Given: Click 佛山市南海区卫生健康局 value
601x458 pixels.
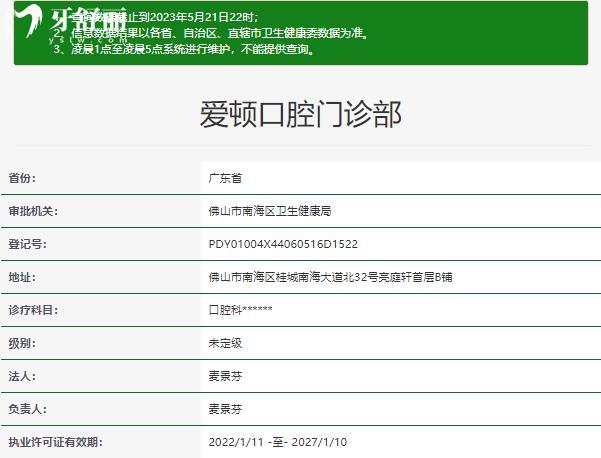Looking at the screenshot, I should 270,211.
